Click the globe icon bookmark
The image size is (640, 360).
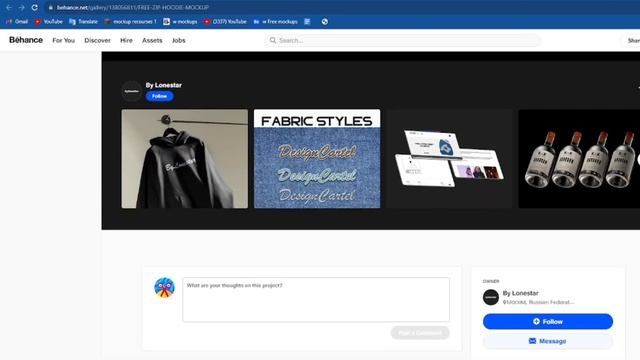click(324, 22)
